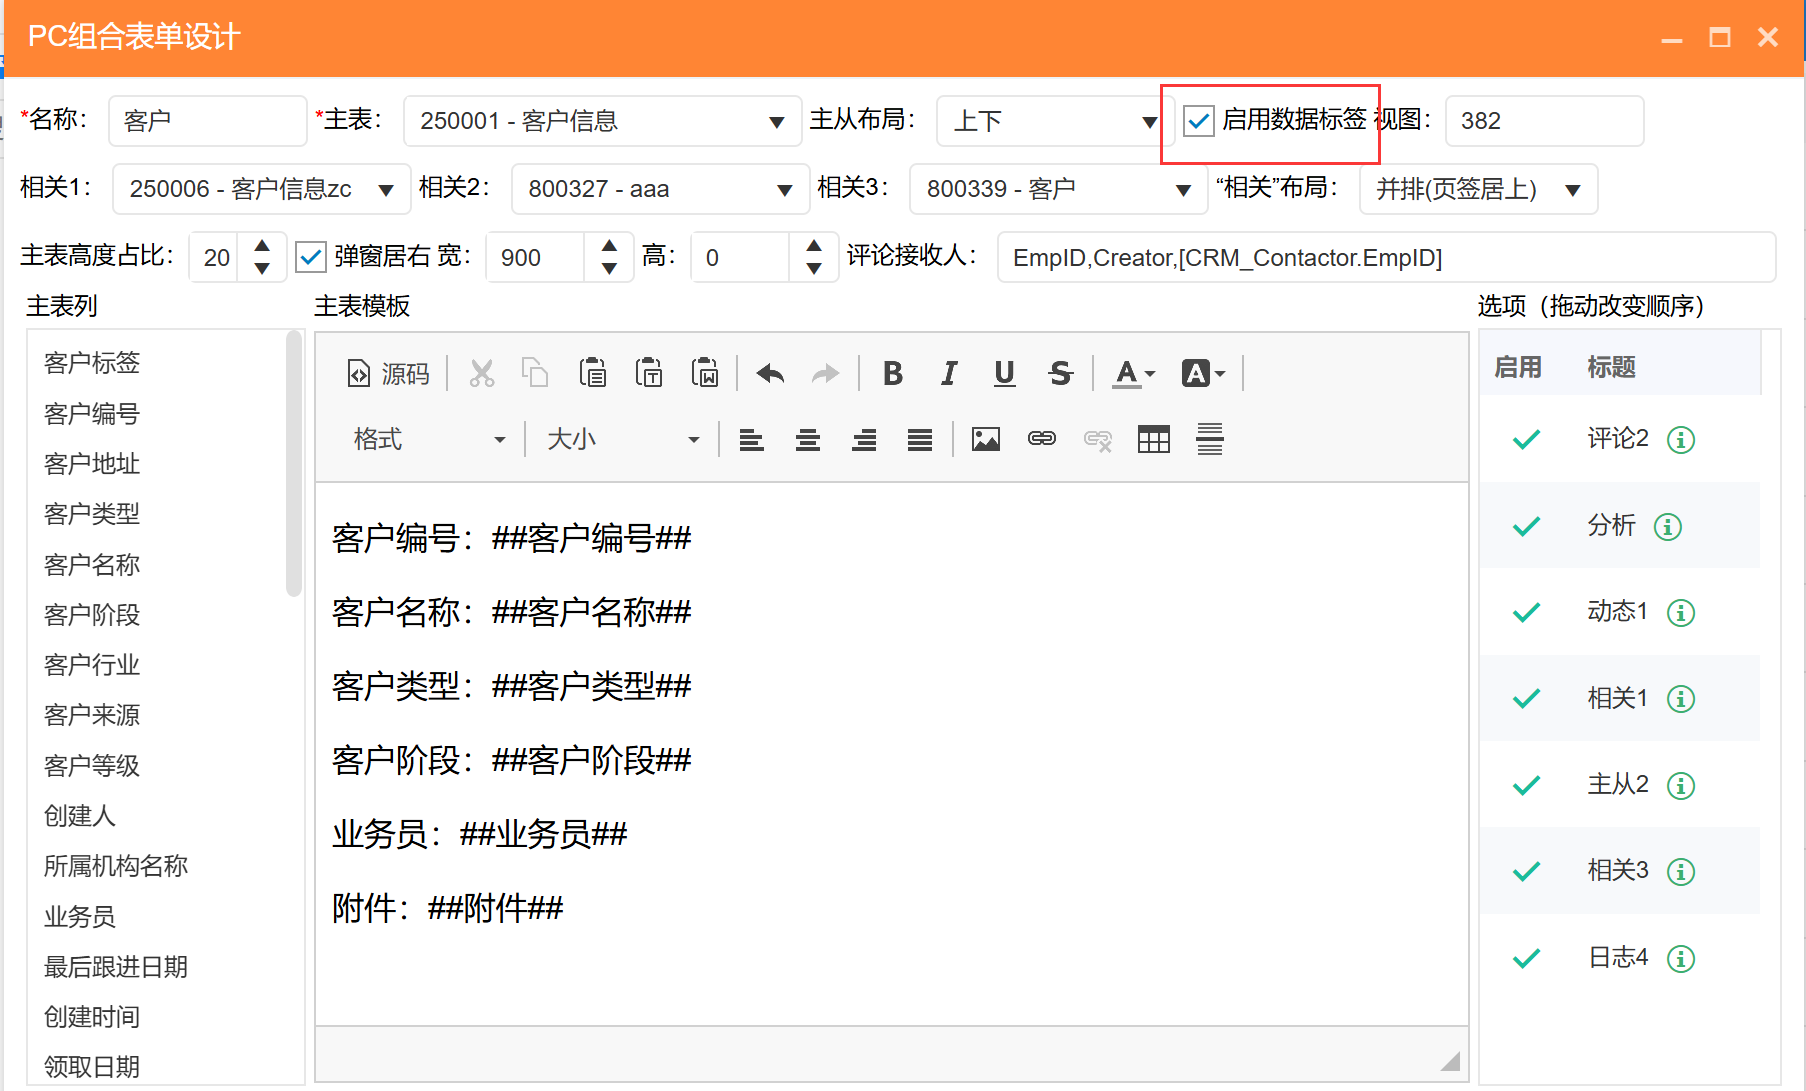The width and height of the screenshot is (1806, 1091).
Task: Select 业务员 in the main table column list
Action: [80, 916]
